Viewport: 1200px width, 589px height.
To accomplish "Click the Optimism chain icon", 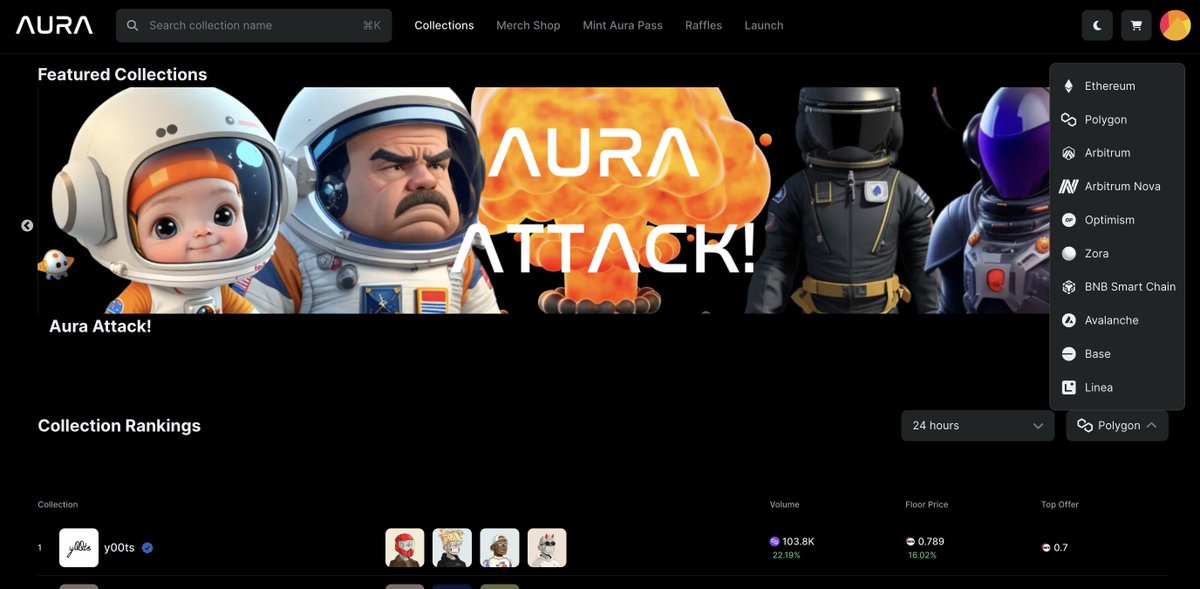I will click(x=1068, y=220).
